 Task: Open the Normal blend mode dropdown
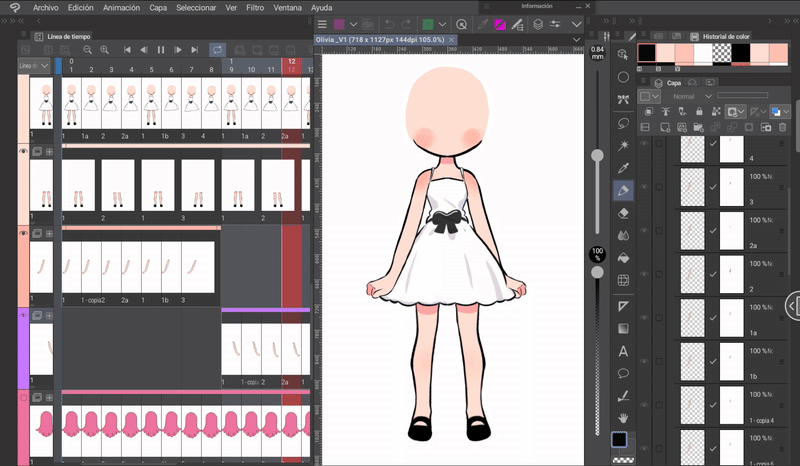tap(692, 96)
